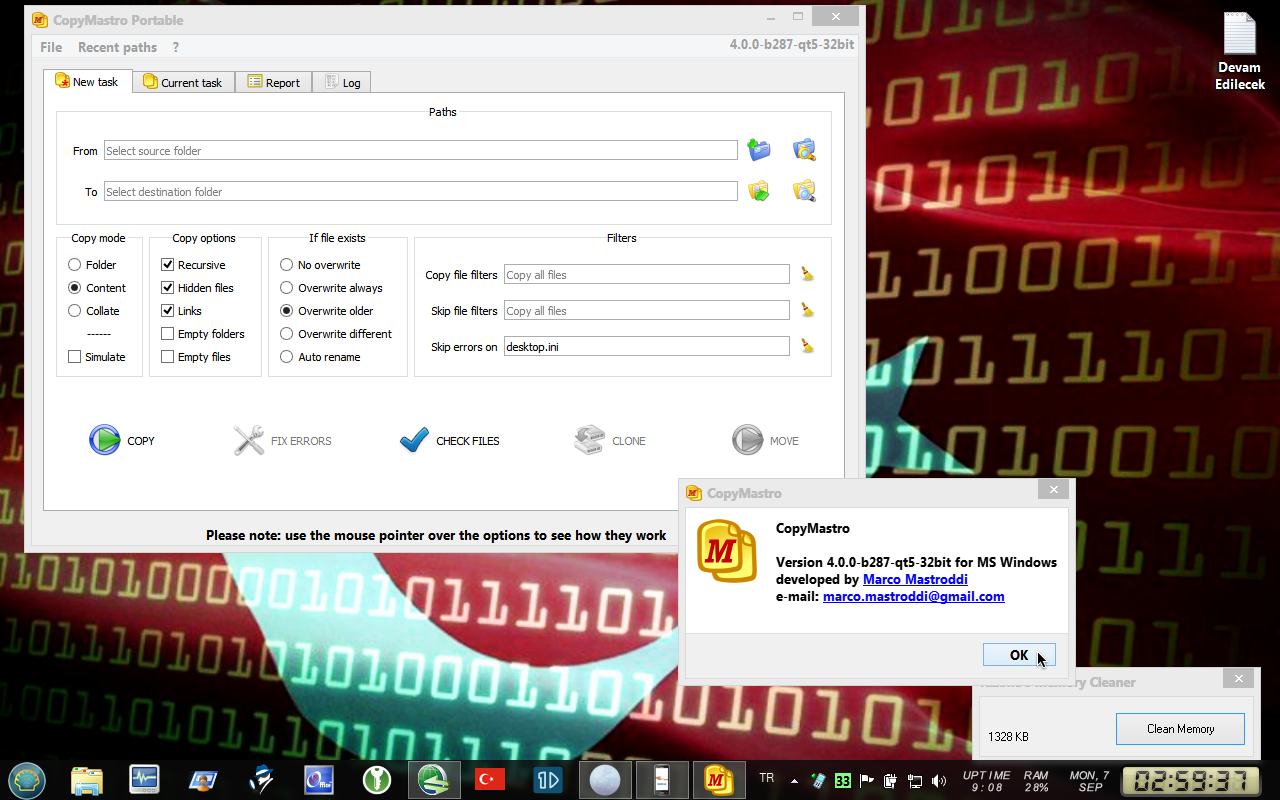
Task: Open the Report tab
Action: coord(274,83)
